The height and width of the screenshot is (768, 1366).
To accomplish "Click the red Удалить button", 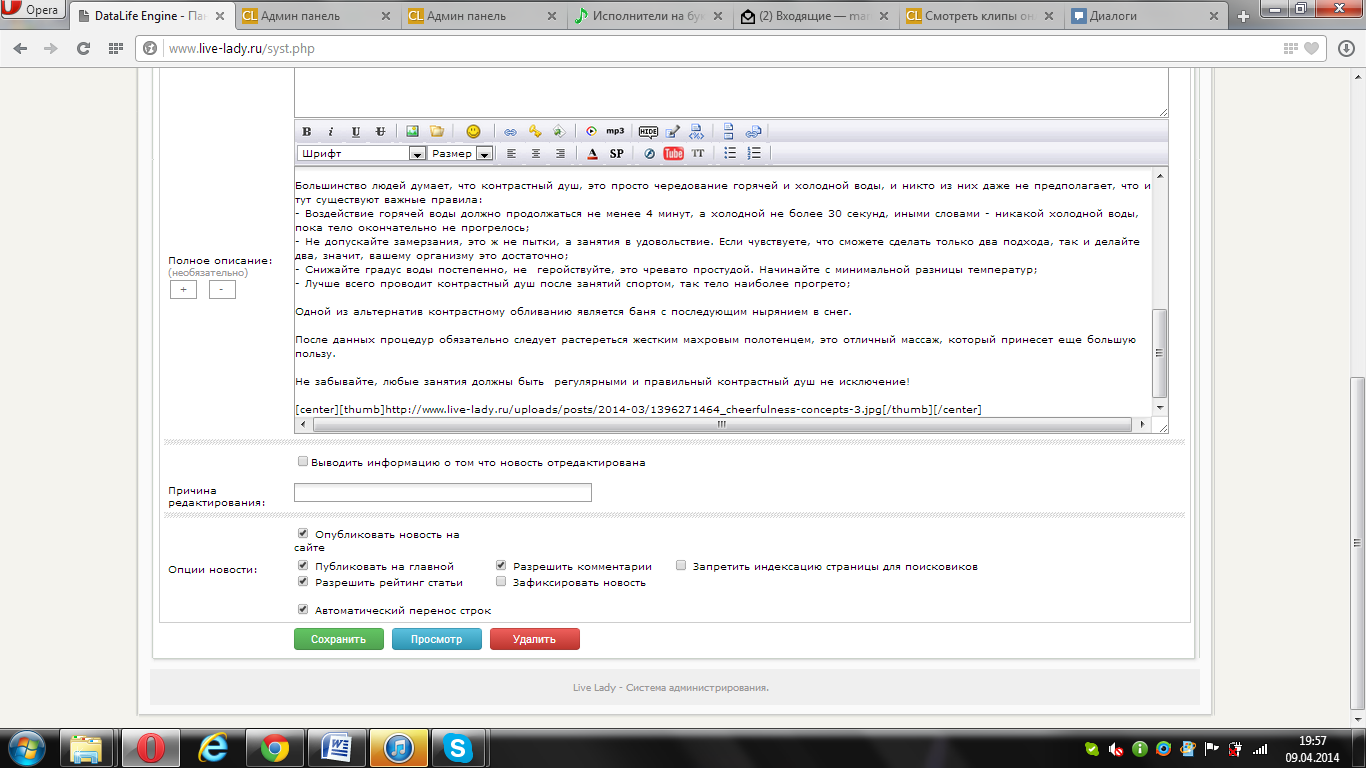I will tap(534, 639).
